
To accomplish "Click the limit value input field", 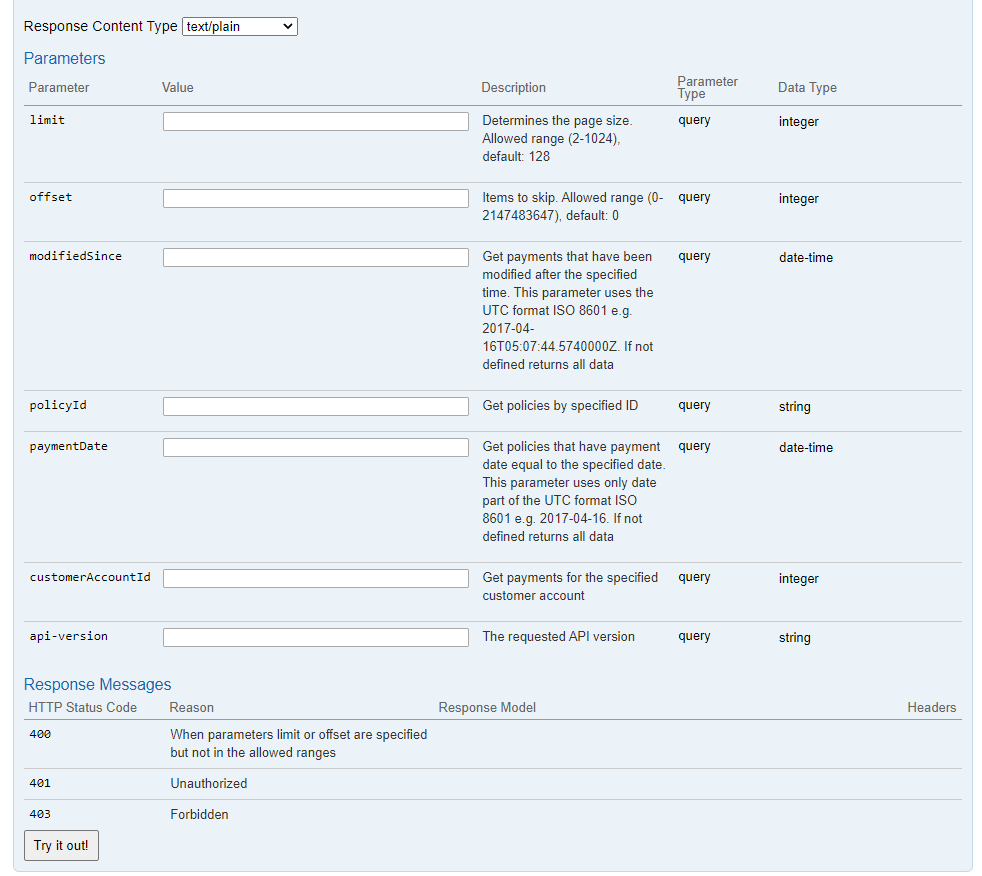I will (315, 121).
